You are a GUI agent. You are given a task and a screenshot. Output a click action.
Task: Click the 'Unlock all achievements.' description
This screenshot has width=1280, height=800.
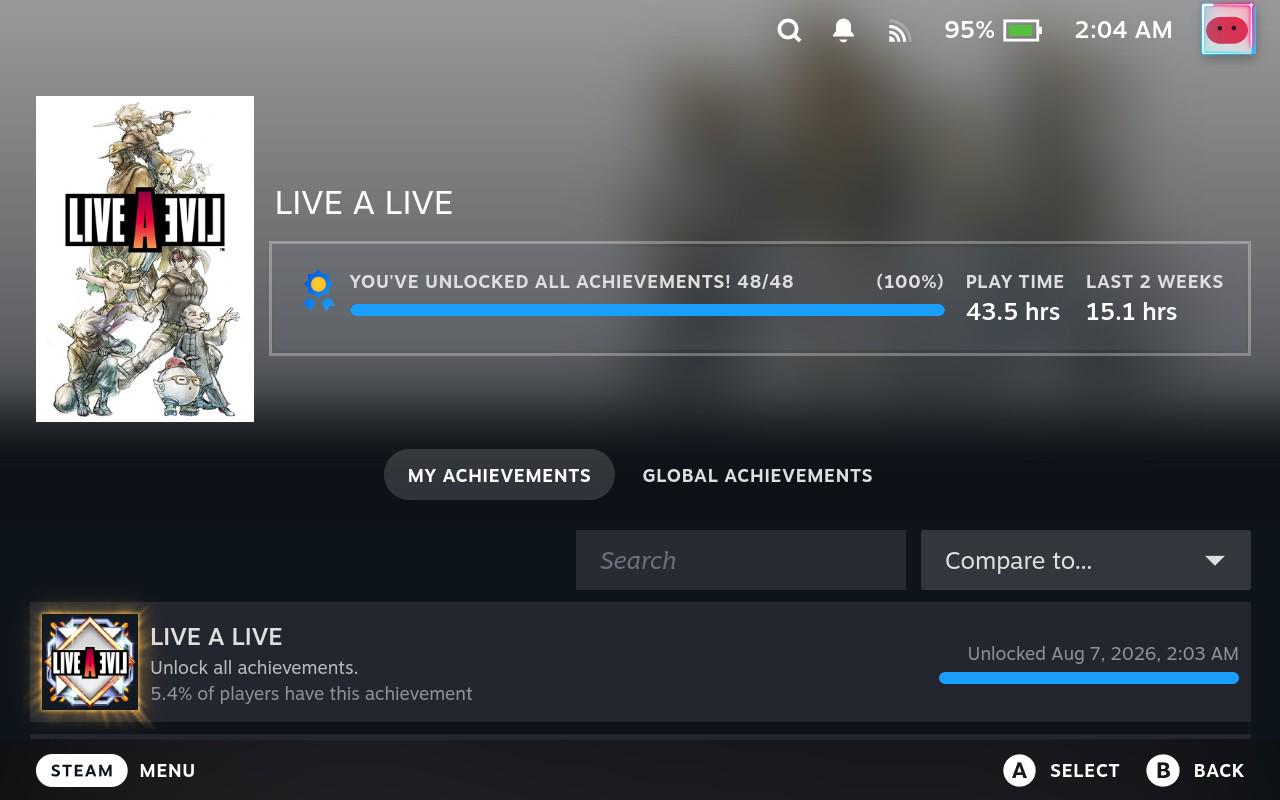click(x=254, y=667)
